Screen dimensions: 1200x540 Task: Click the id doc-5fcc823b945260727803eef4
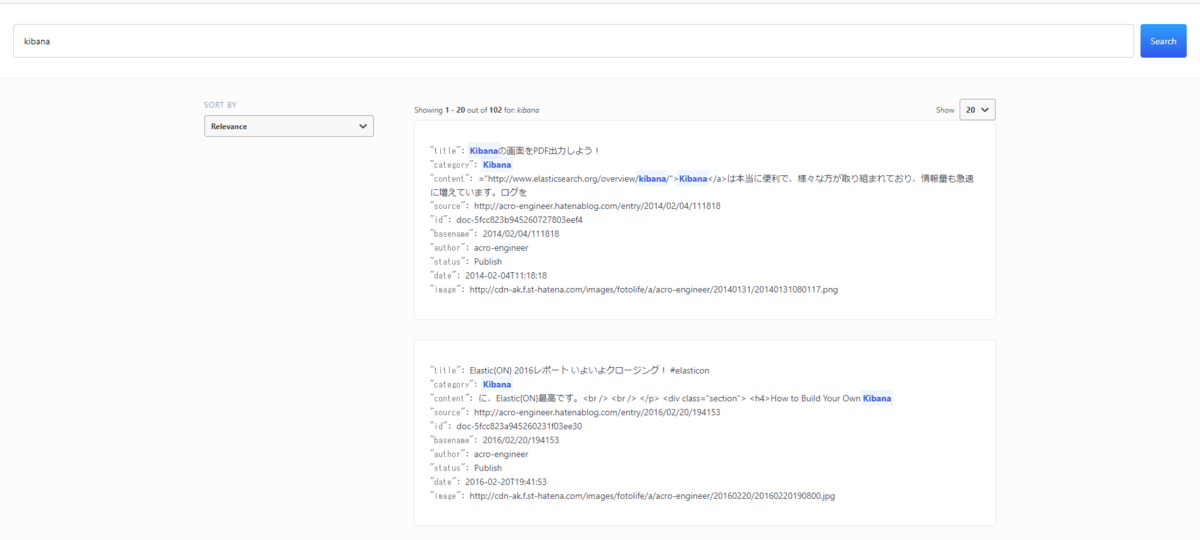point(519,220)
